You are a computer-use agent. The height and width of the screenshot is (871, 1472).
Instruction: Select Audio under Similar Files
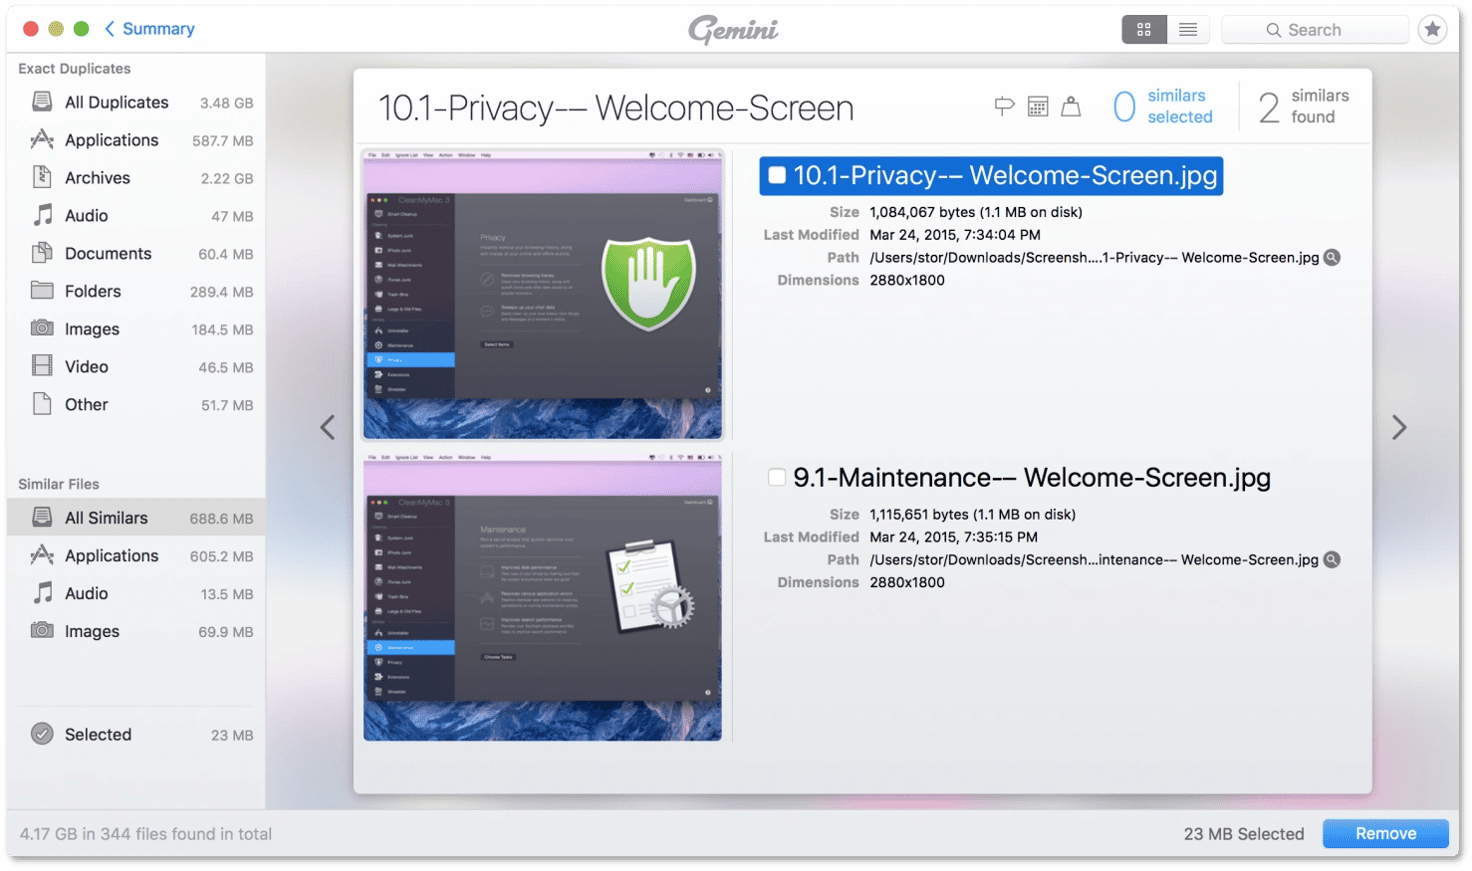(136, 594)
